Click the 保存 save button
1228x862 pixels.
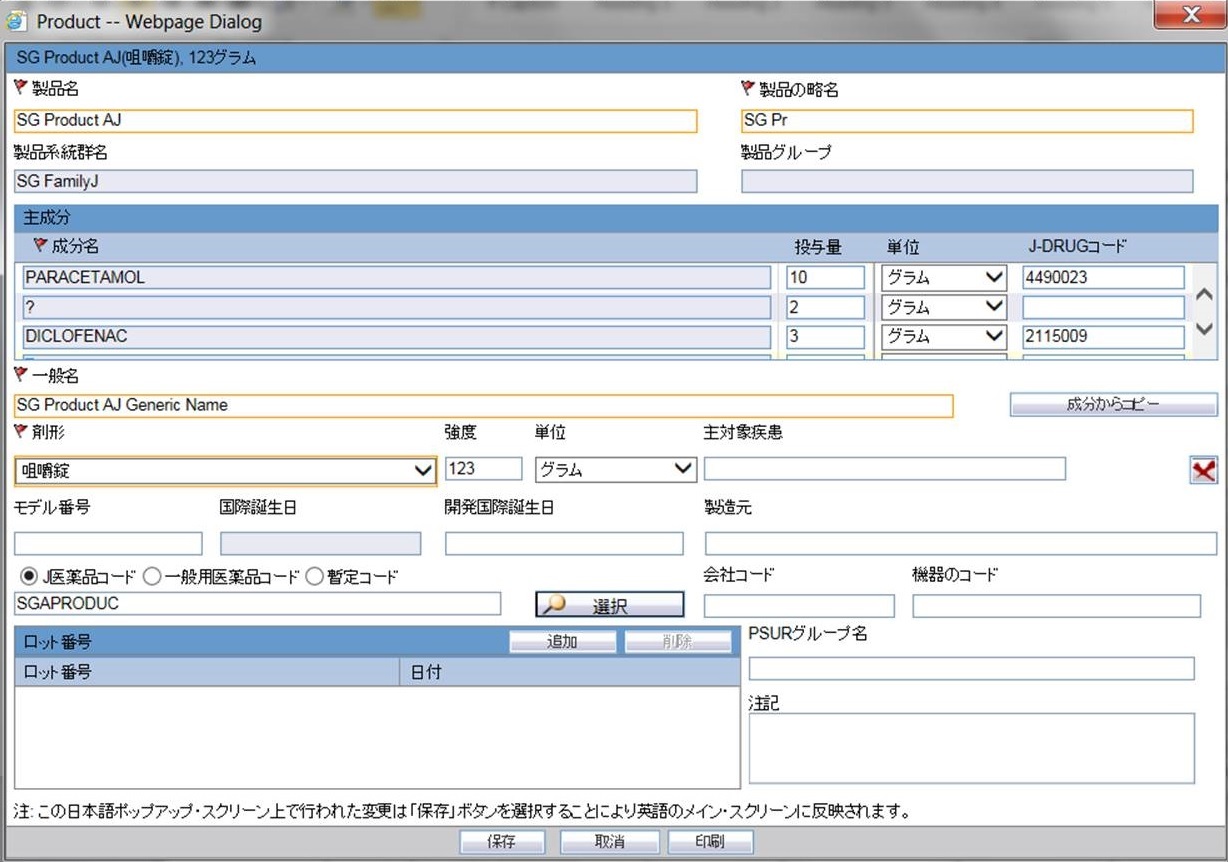coord(501,842)
